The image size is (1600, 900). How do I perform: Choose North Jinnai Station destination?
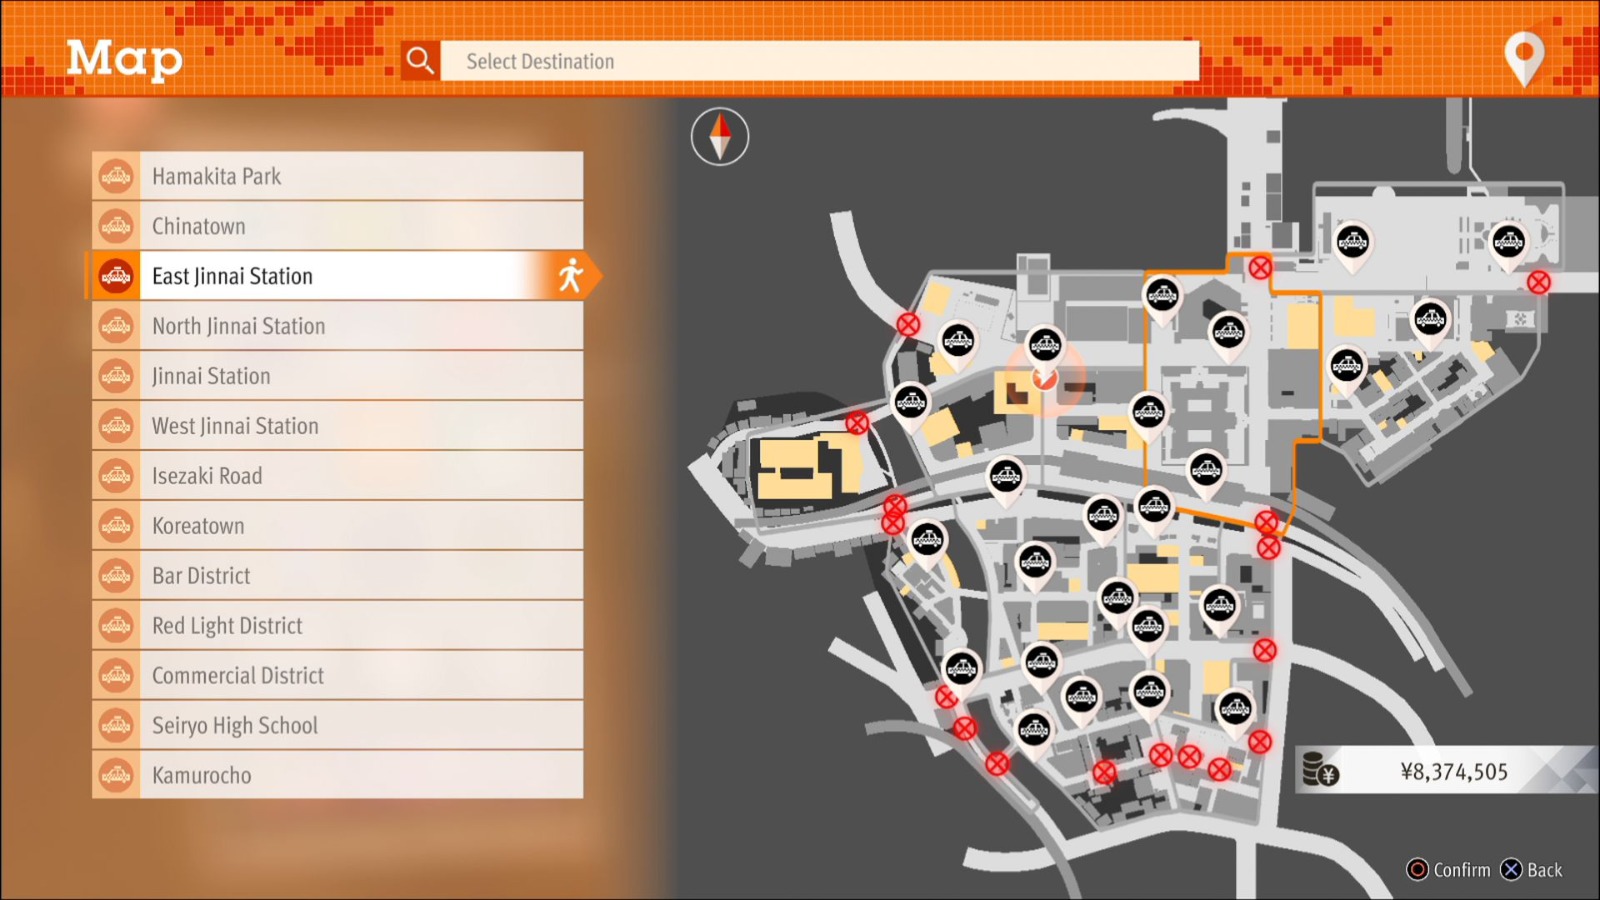point(337,326)
